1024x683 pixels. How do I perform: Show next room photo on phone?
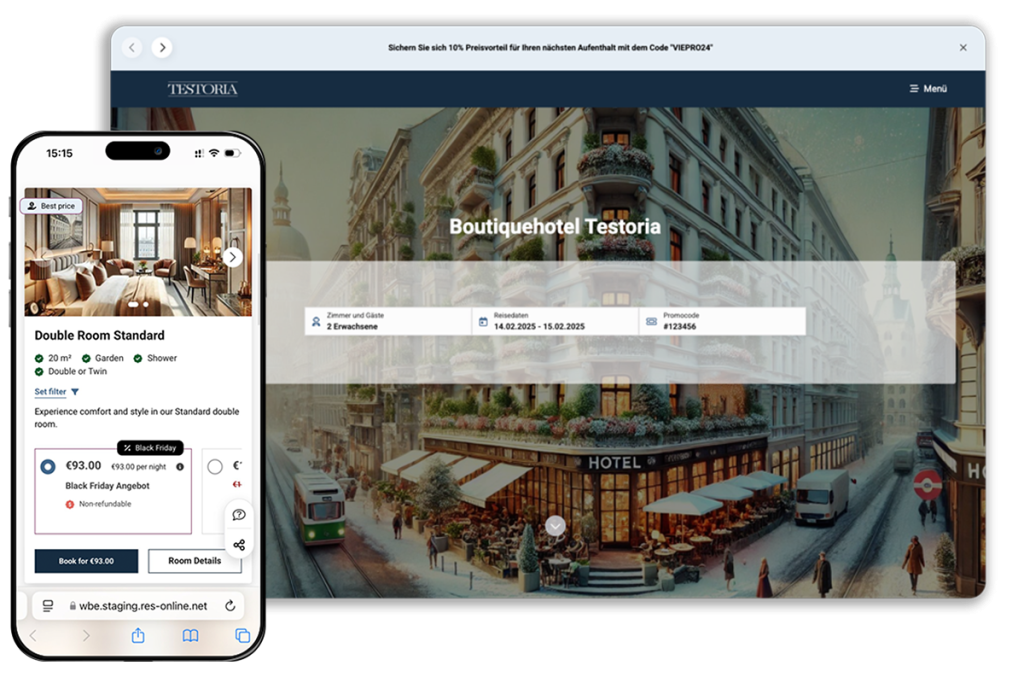tap(232, 257)
